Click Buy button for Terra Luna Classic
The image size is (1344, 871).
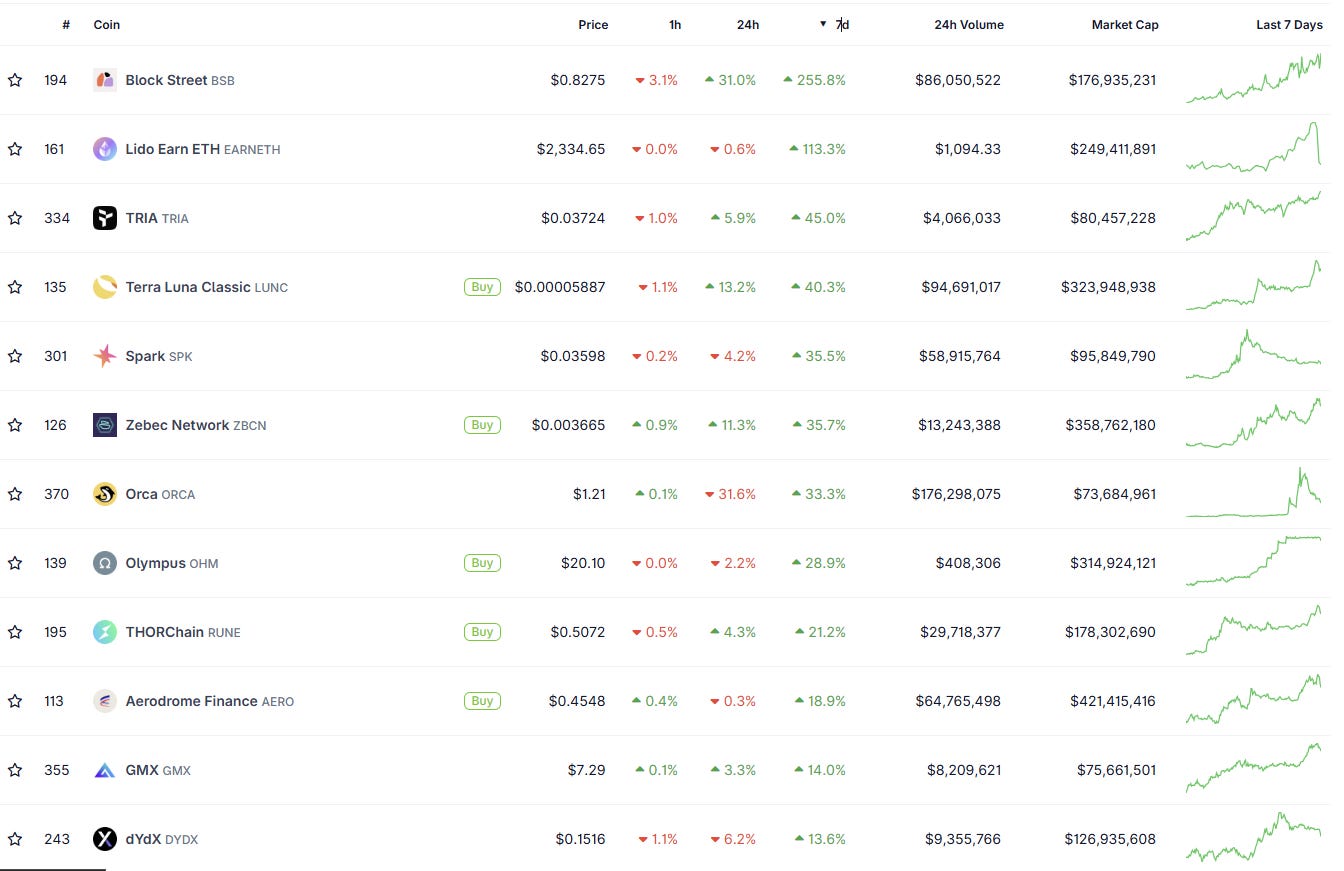coord(482,287)
